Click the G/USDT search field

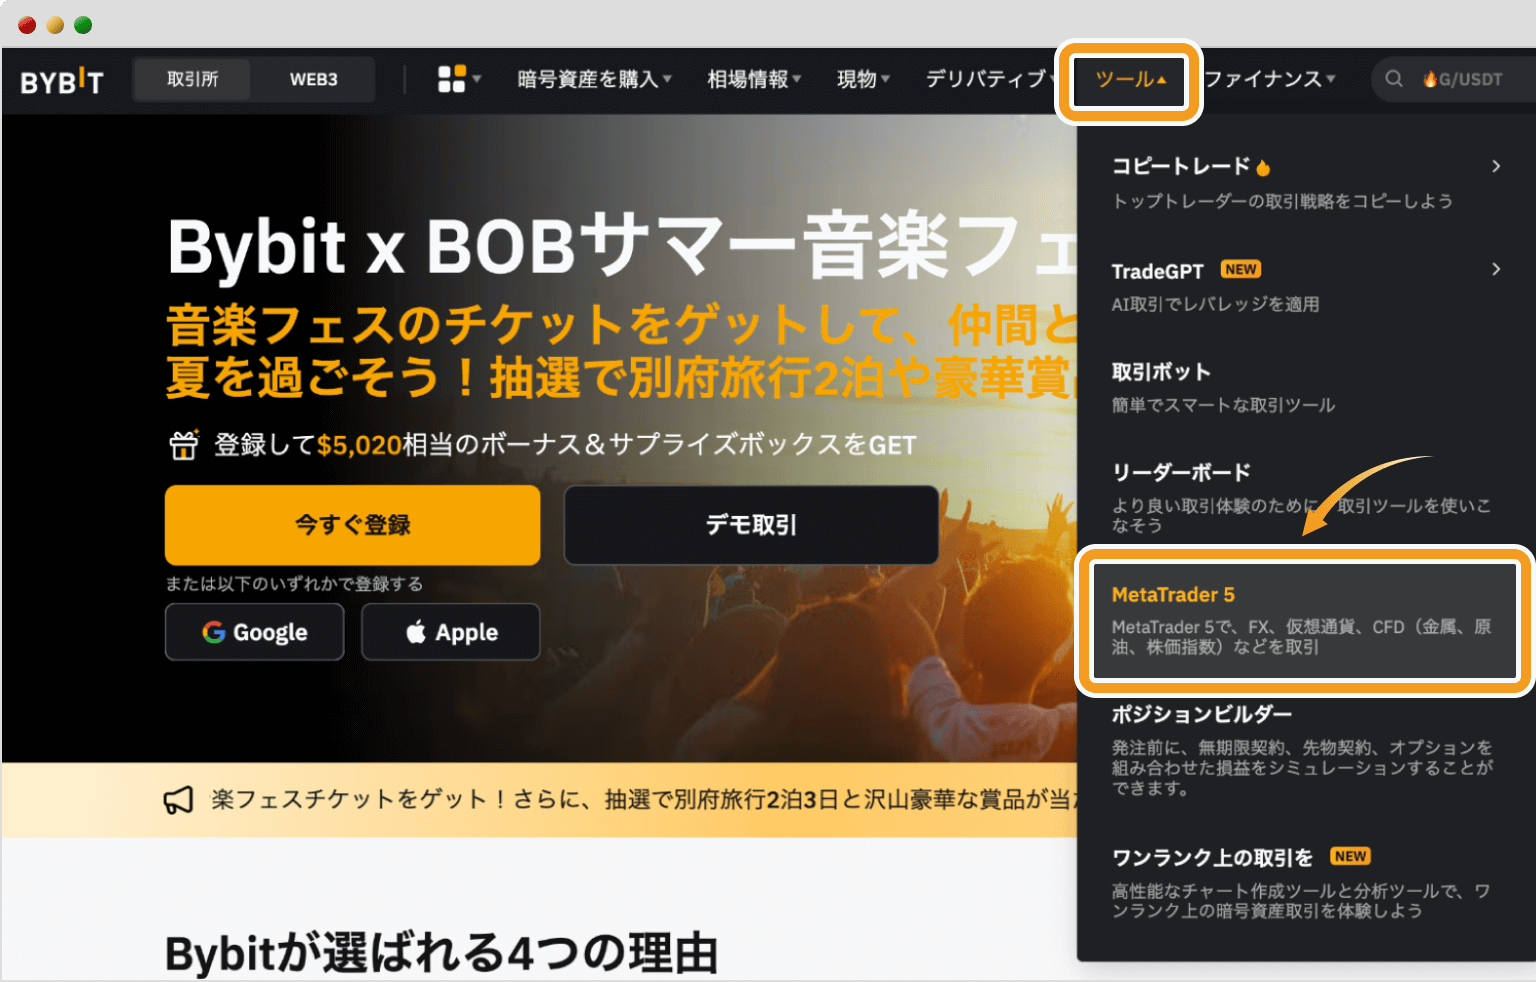click(x=1455, y=79)
